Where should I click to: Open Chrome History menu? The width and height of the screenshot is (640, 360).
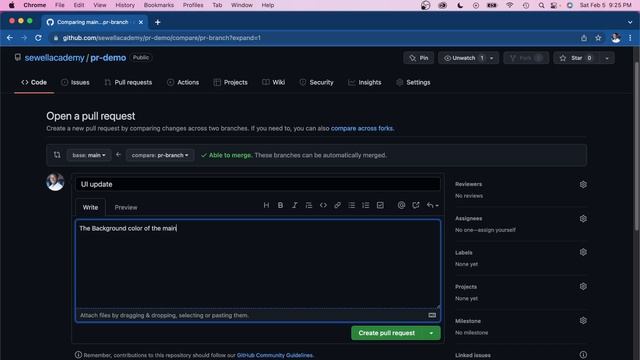click(125, 5)
